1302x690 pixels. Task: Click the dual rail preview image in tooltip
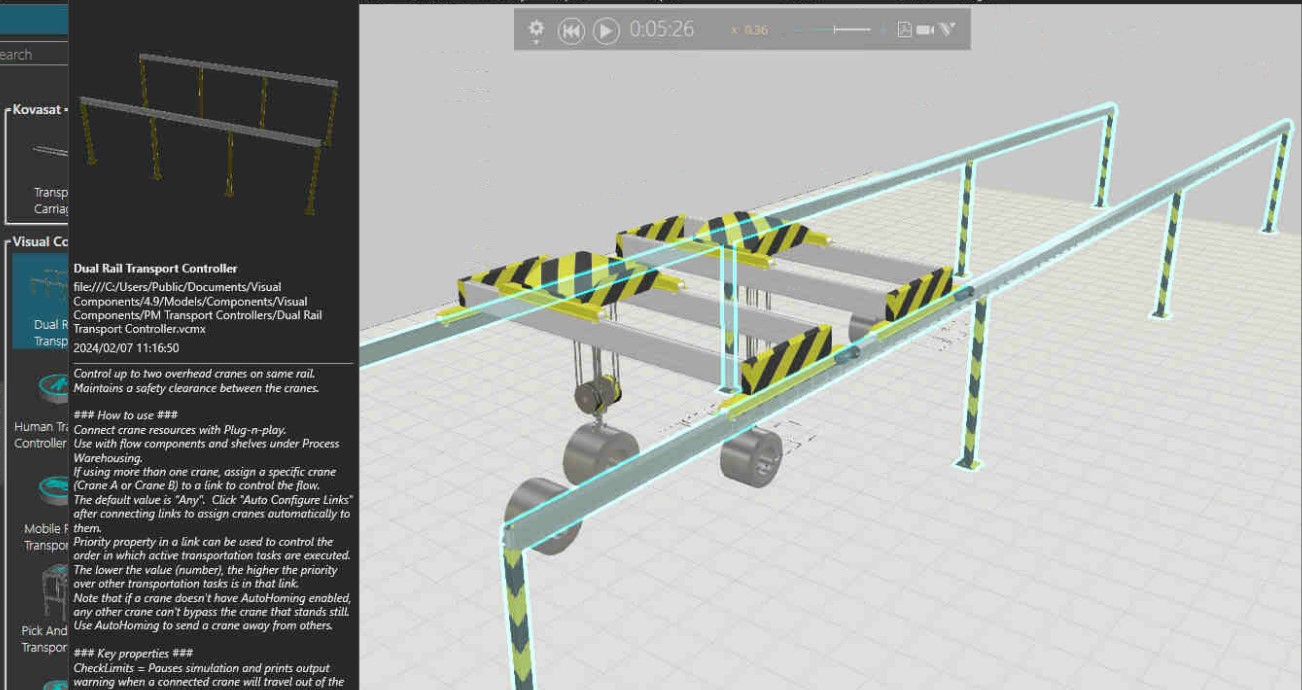[210, 130]
